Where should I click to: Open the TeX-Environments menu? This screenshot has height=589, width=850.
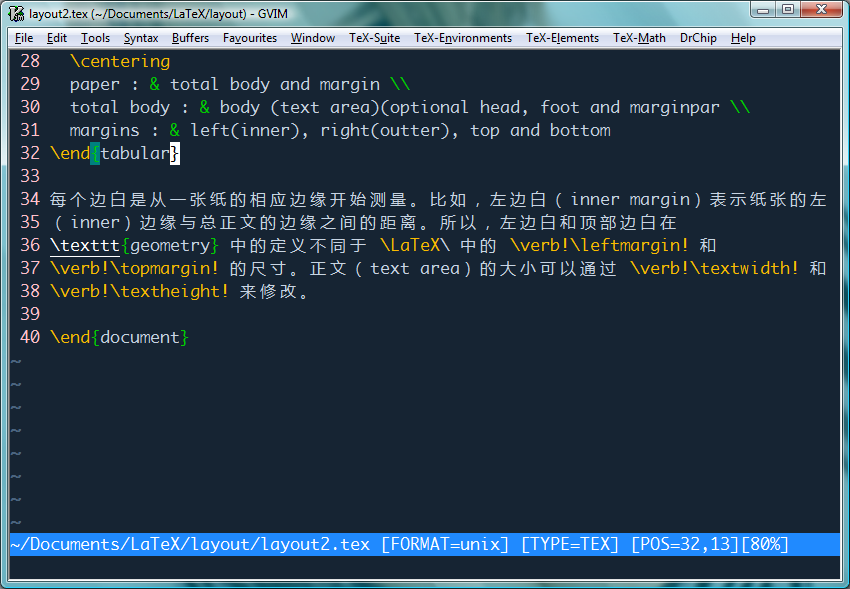463,38
